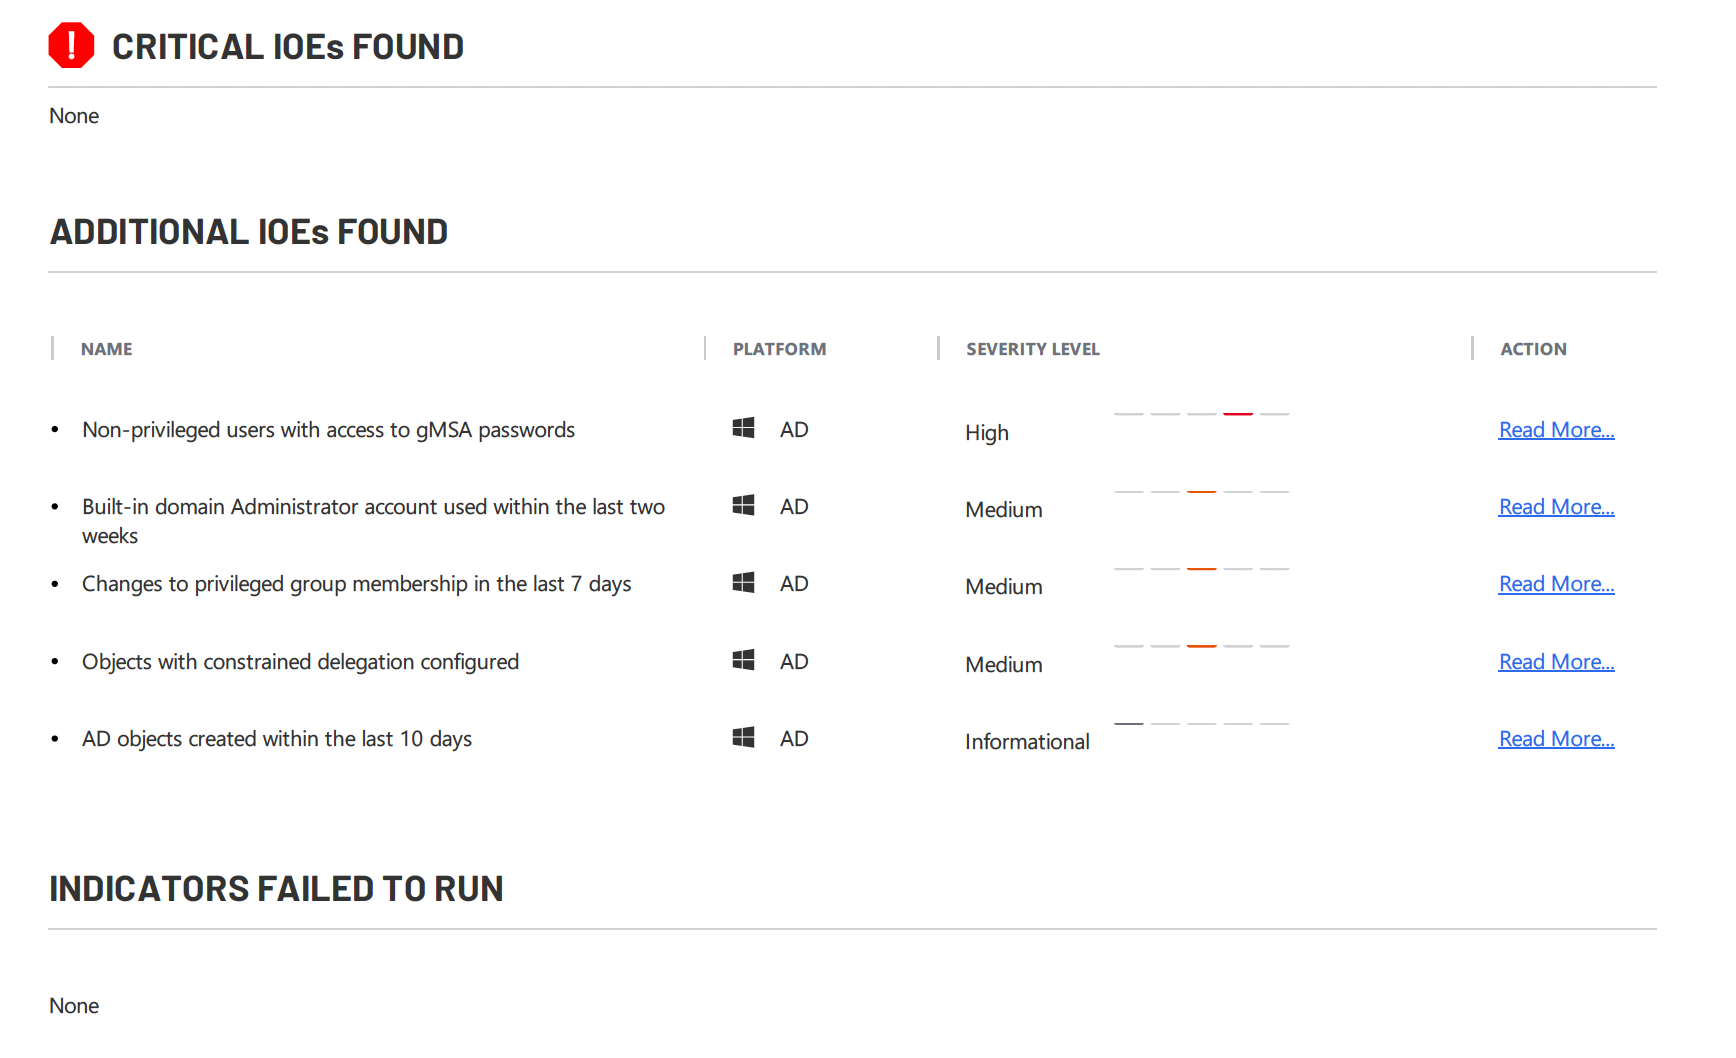The image size is (1736, 1058).
Task: Click the PLATFORM column header
Action: (x=779, y=349)
